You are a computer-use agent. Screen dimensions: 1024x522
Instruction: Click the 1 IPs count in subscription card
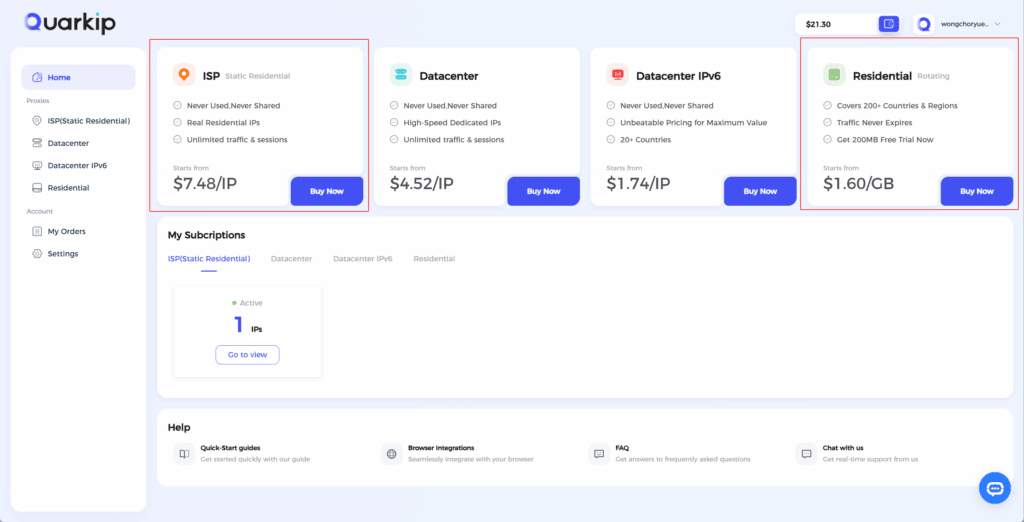click(x=248, y=325)
